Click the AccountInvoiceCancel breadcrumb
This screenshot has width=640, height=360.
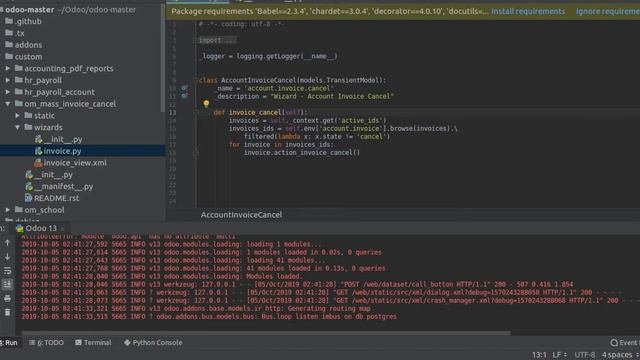tap(241, 215)
